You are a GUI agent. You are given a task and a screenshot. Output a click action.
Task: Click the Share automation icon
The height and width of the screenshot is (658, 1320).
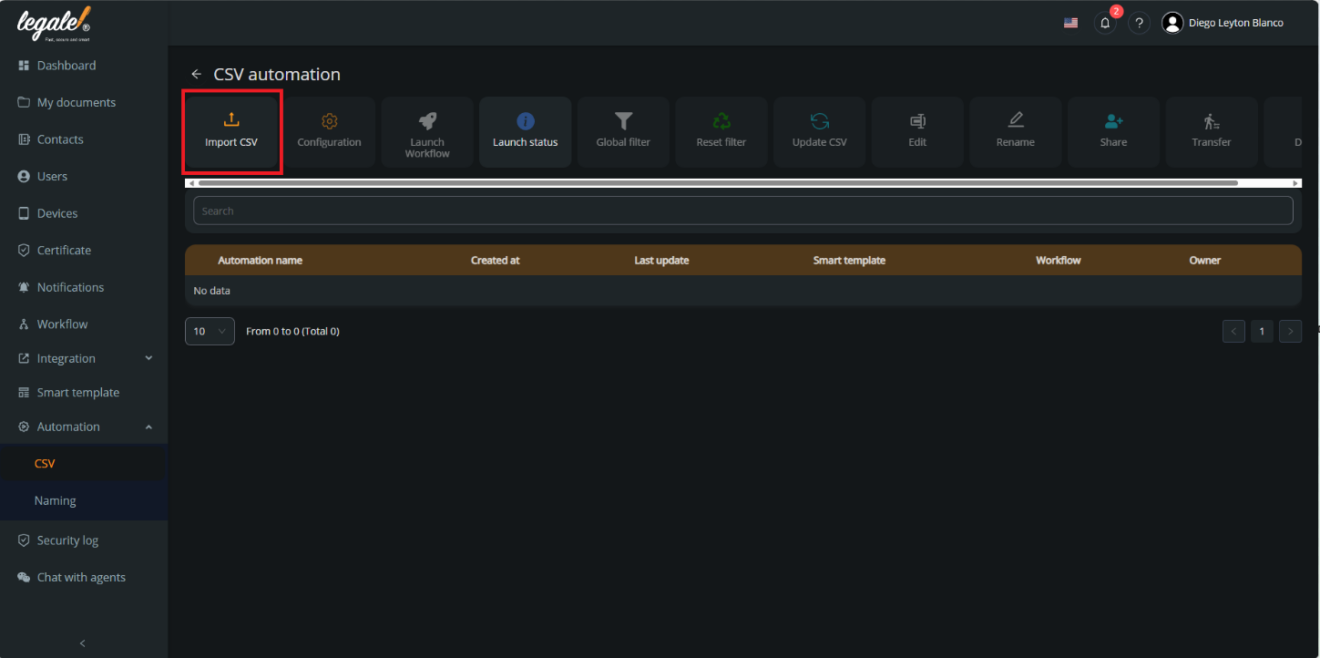[x=1113, y=131]
